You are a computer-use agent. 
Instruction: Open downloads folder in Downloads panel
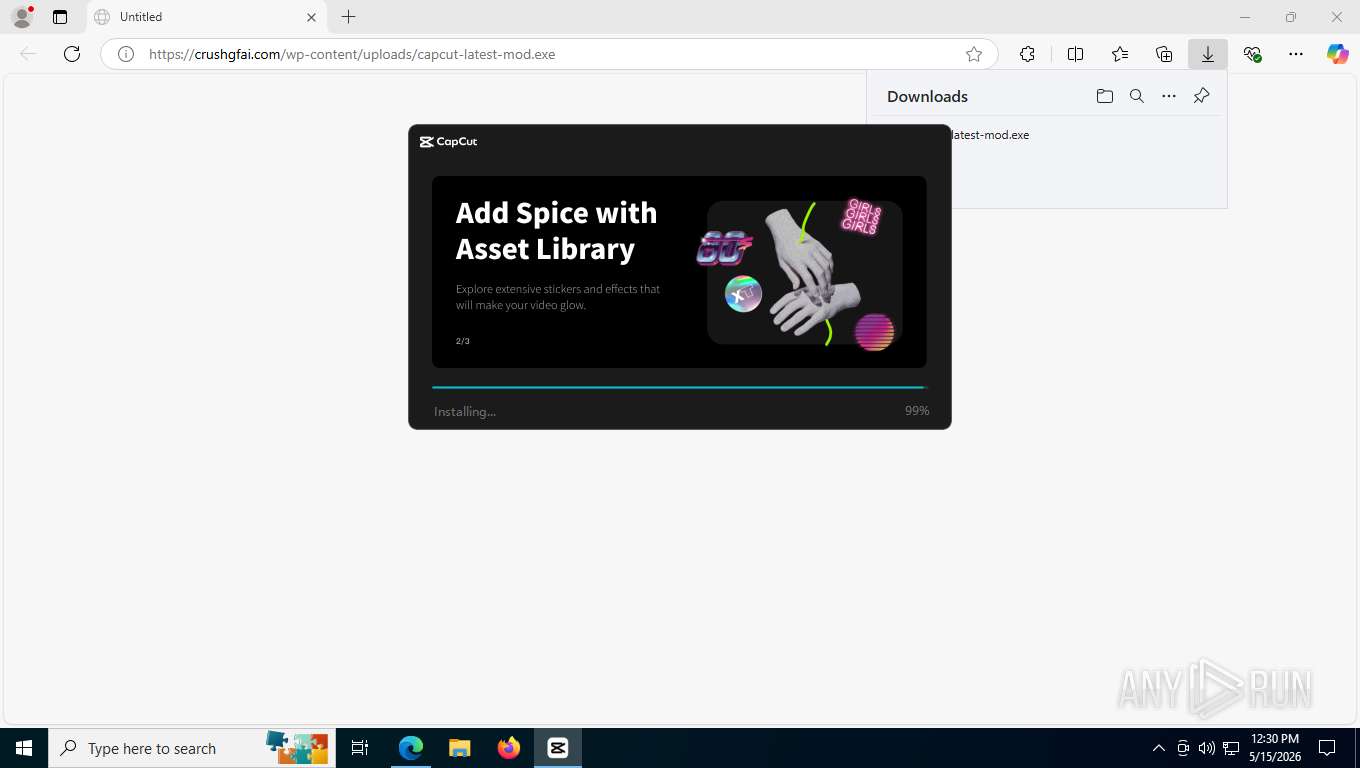coord(1105,96)
